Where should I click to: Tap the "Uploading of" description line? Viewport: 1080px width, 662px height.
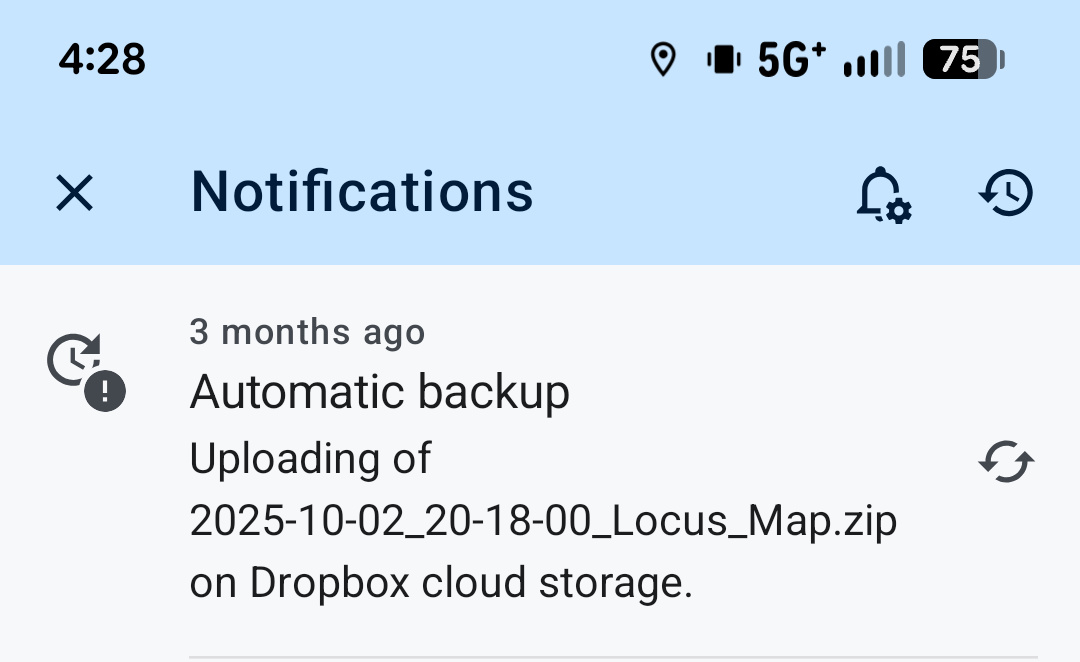[310, 459]
